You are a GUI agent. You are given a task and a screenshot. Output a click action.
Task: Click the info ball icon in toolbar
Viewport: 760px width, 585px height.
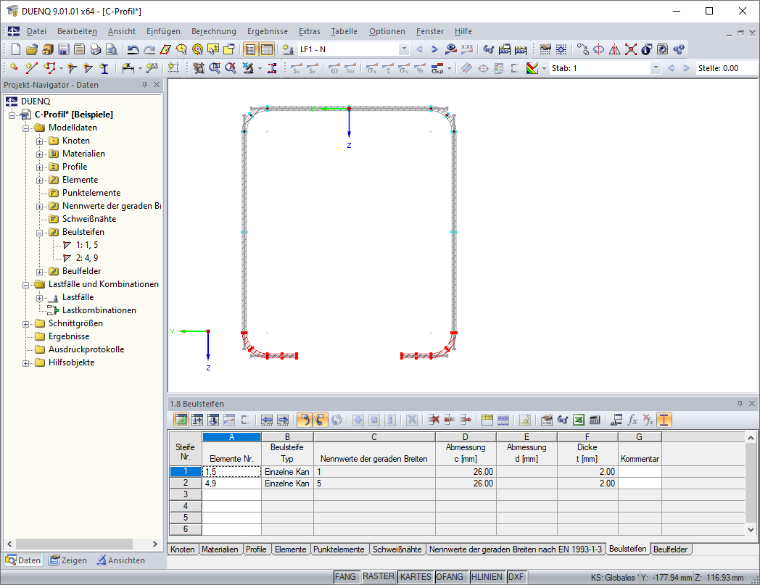647,49
